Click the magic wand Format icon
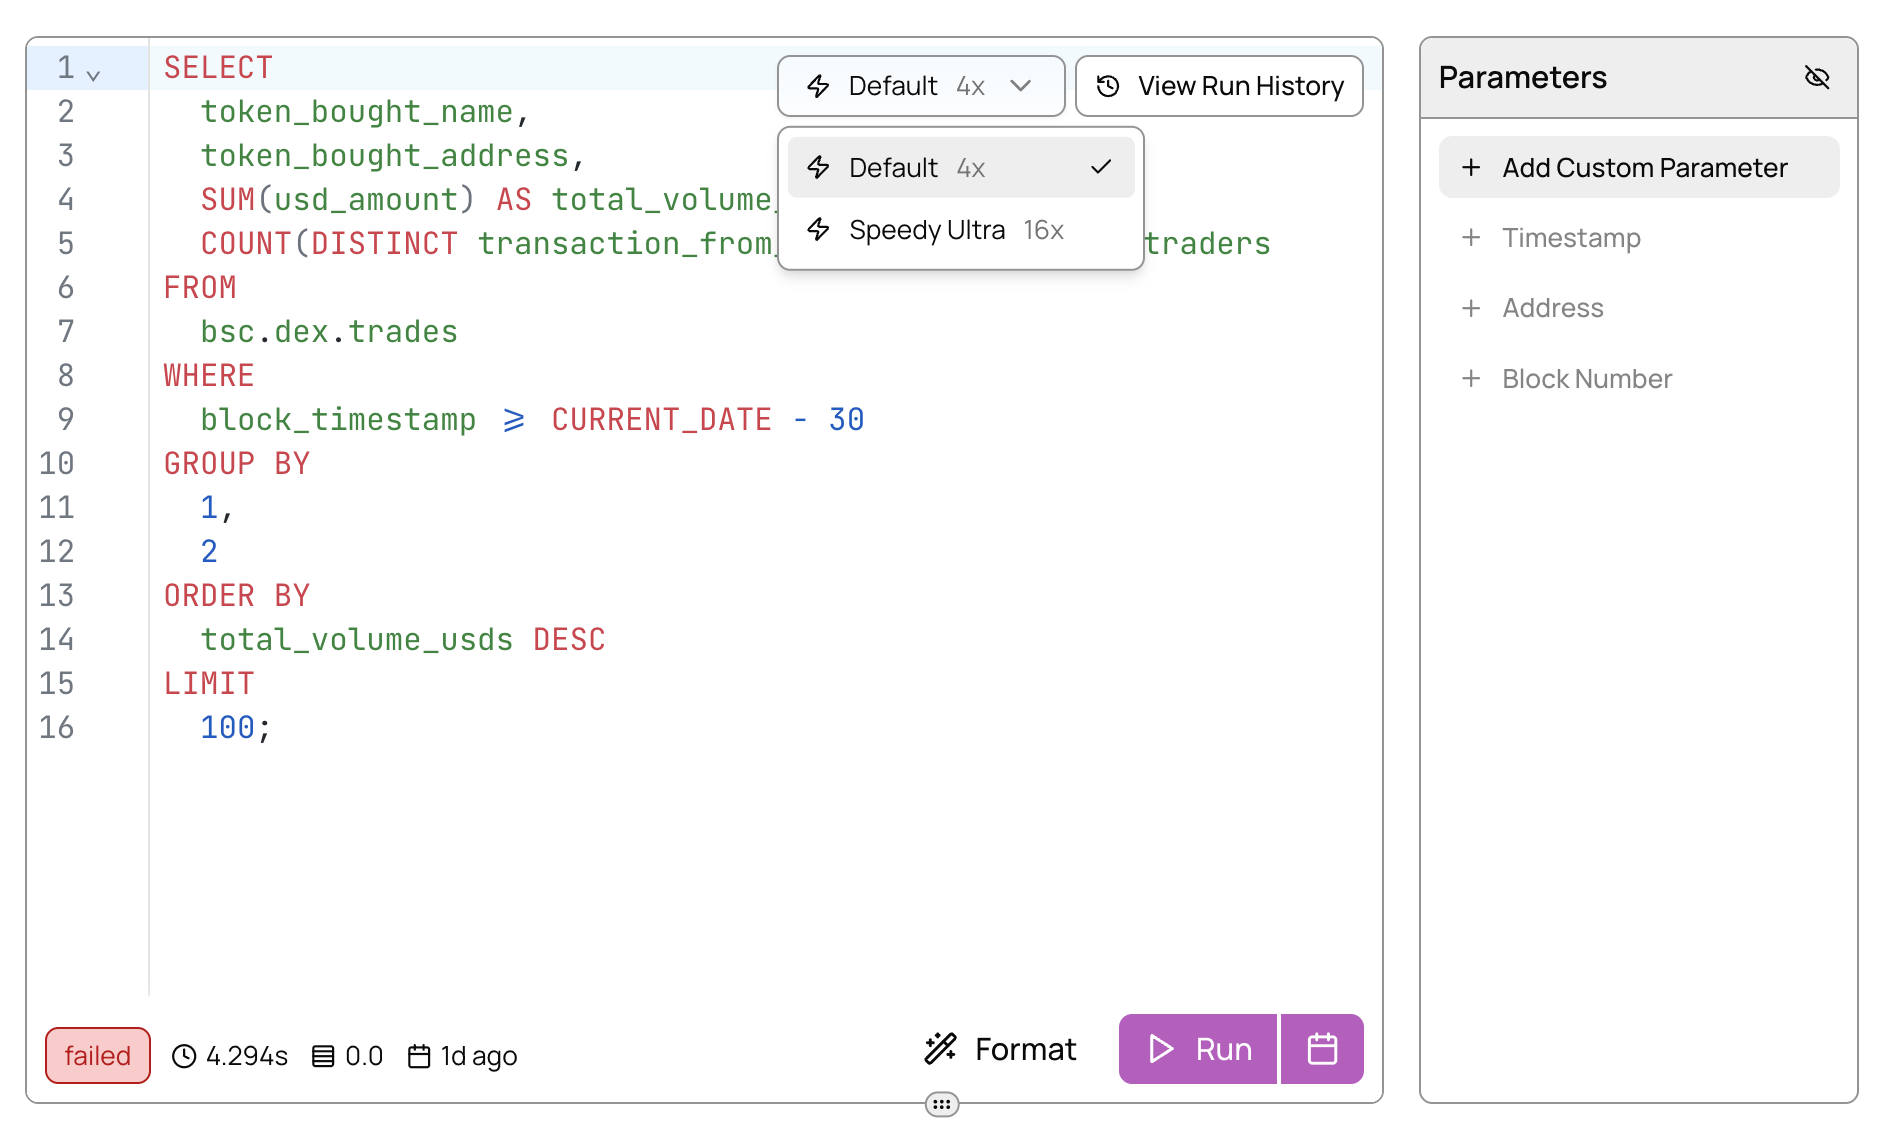The width and height of the screenshot is (1888, 1126). (941, 1048)
